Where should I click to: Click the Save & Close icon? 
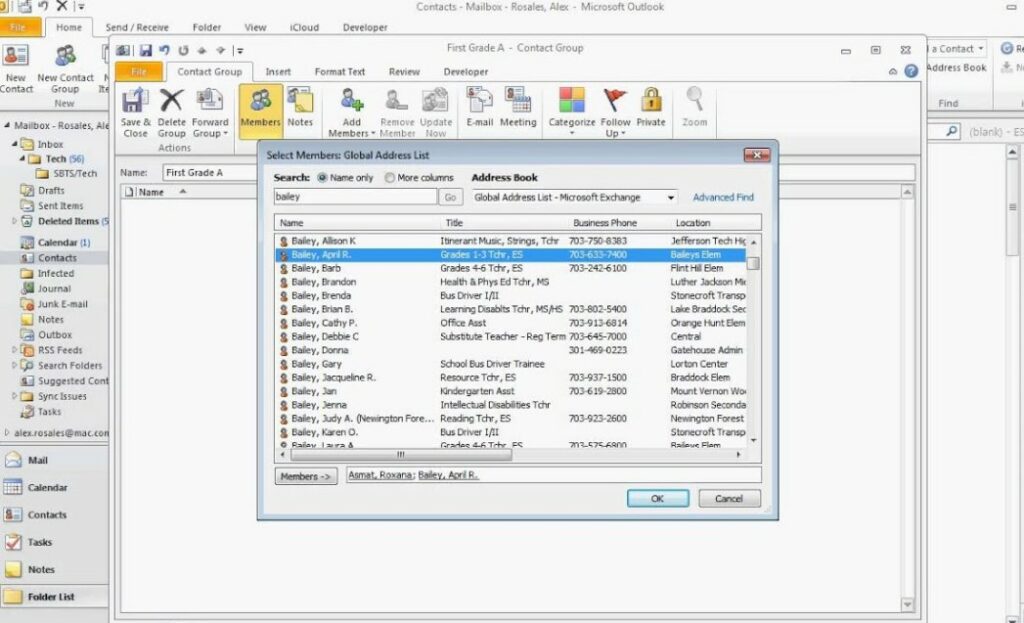[135, 112]
